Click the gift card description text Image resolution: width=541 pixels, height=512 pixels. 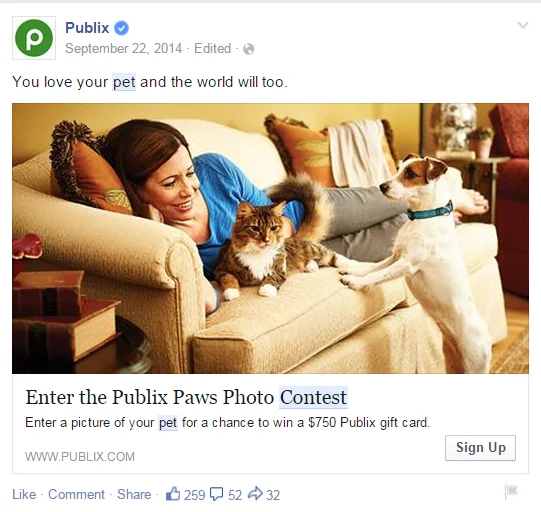click(227, 423)
